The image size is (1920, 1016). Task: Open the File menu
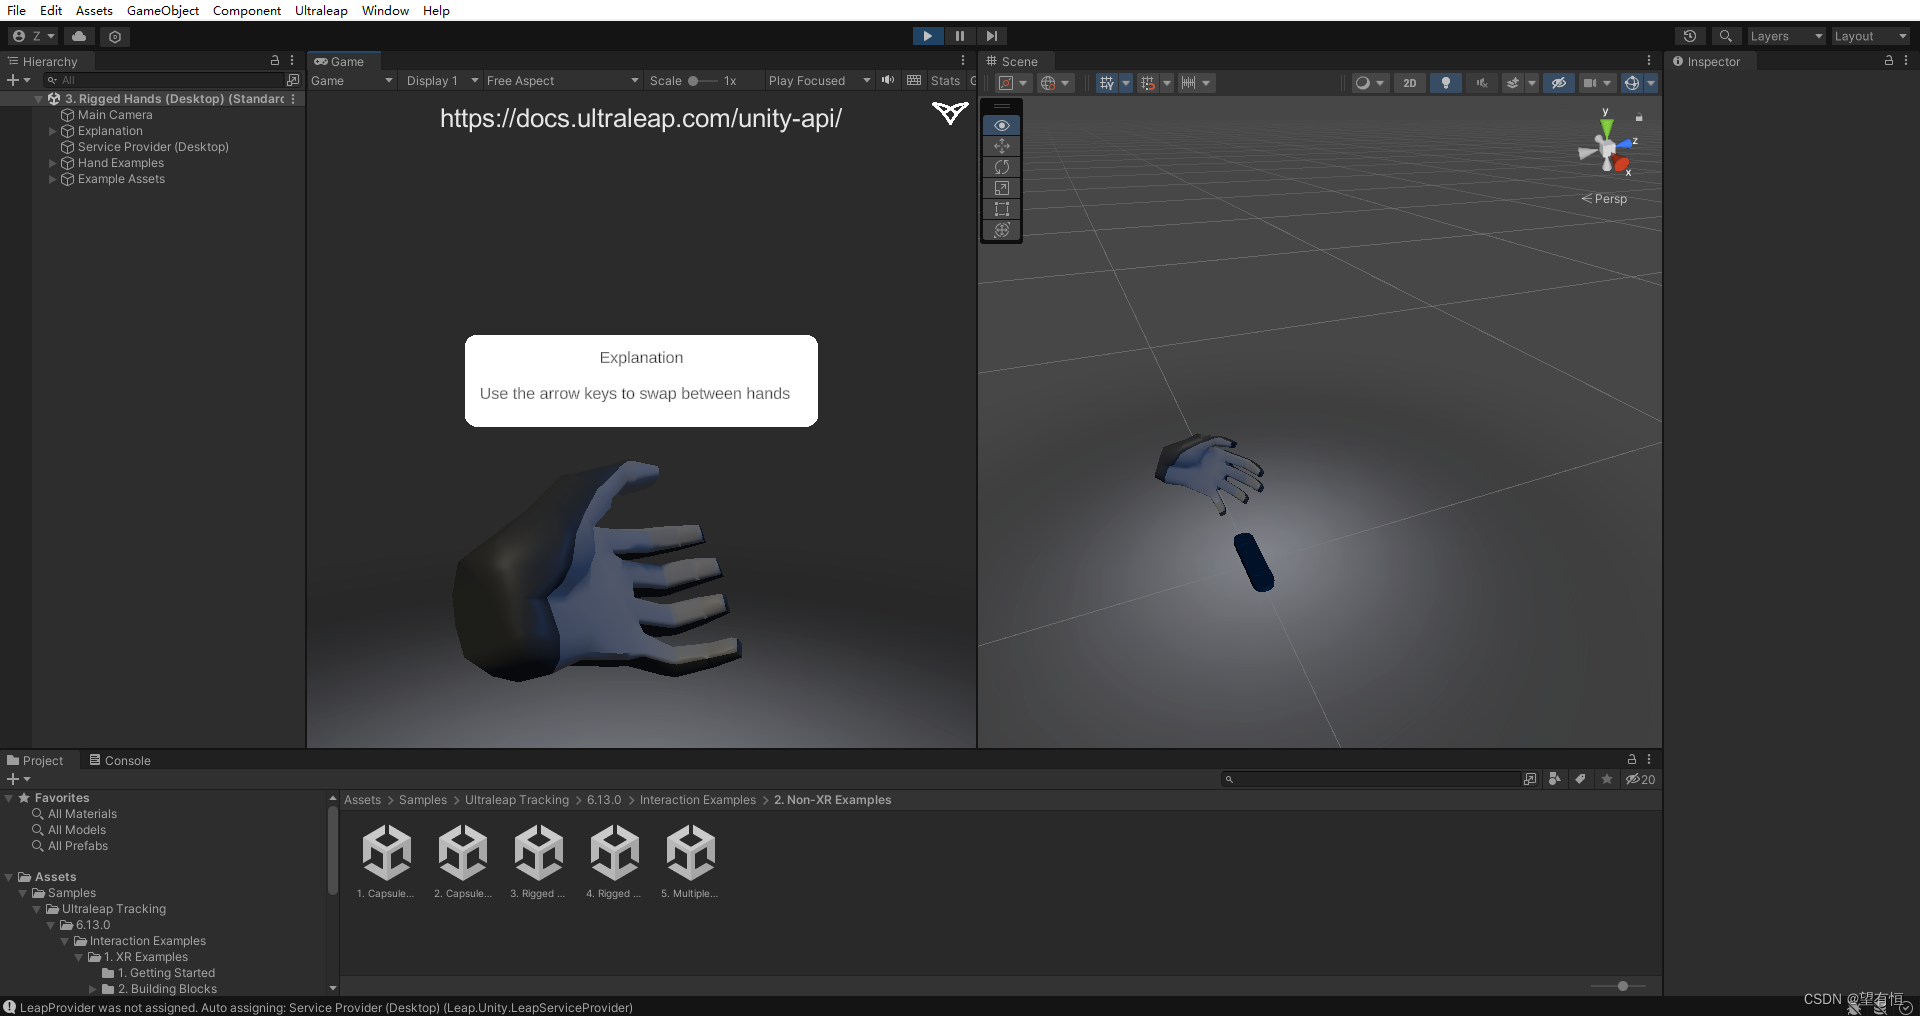point(16,10)
